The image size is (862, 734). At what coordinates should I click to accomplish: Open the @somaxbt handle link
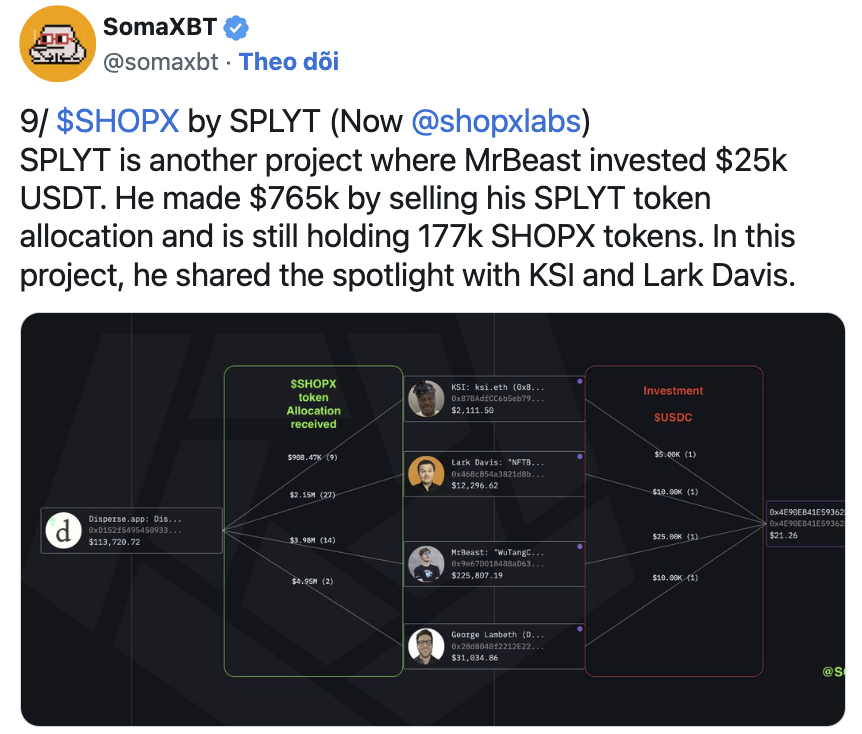click(161, 62)
